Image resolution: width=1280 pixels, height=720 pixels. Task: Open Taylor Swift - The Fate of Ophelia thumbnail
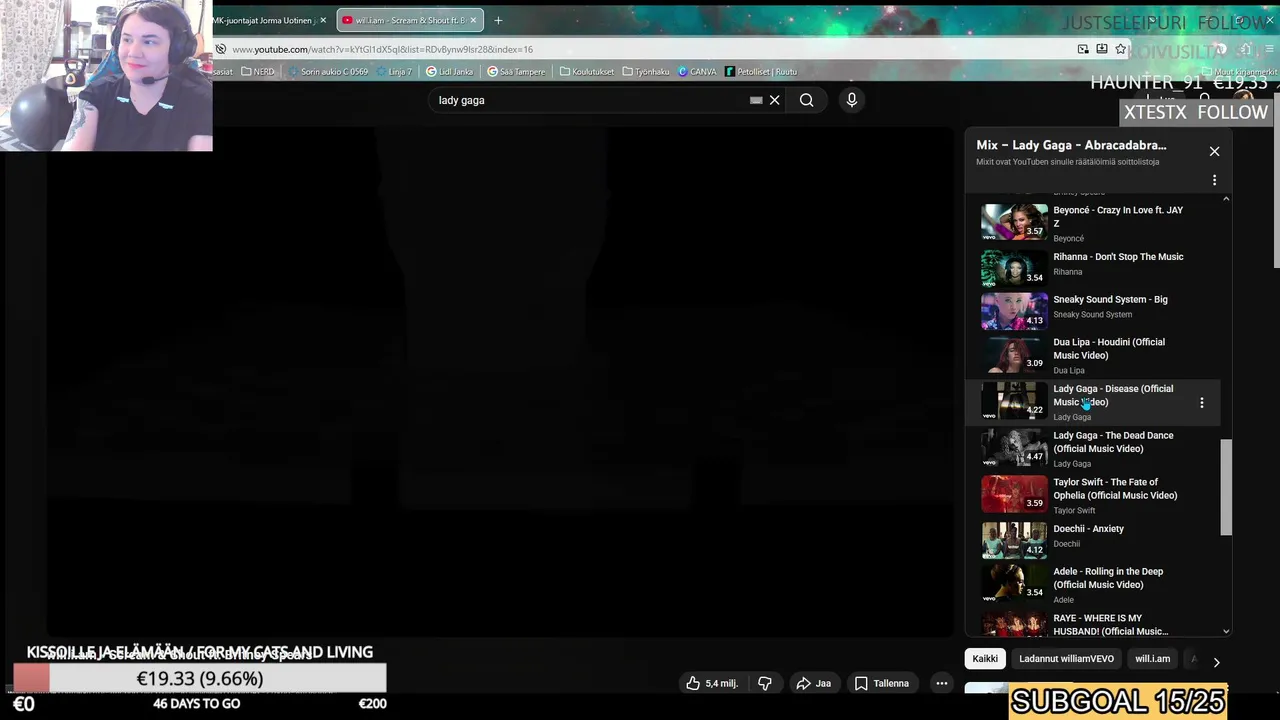(x=1014, y=495)
